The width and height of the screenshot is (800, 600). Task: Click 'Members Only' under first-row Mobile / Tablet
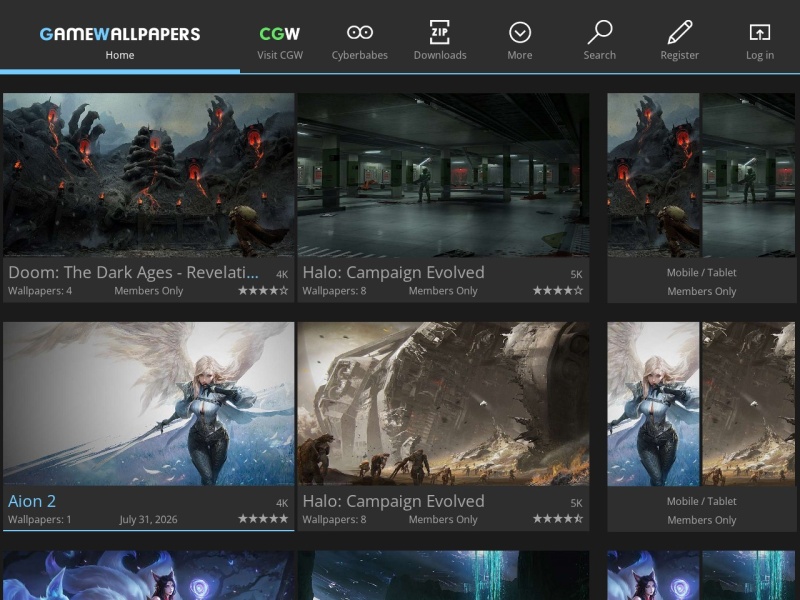(702, 291)
